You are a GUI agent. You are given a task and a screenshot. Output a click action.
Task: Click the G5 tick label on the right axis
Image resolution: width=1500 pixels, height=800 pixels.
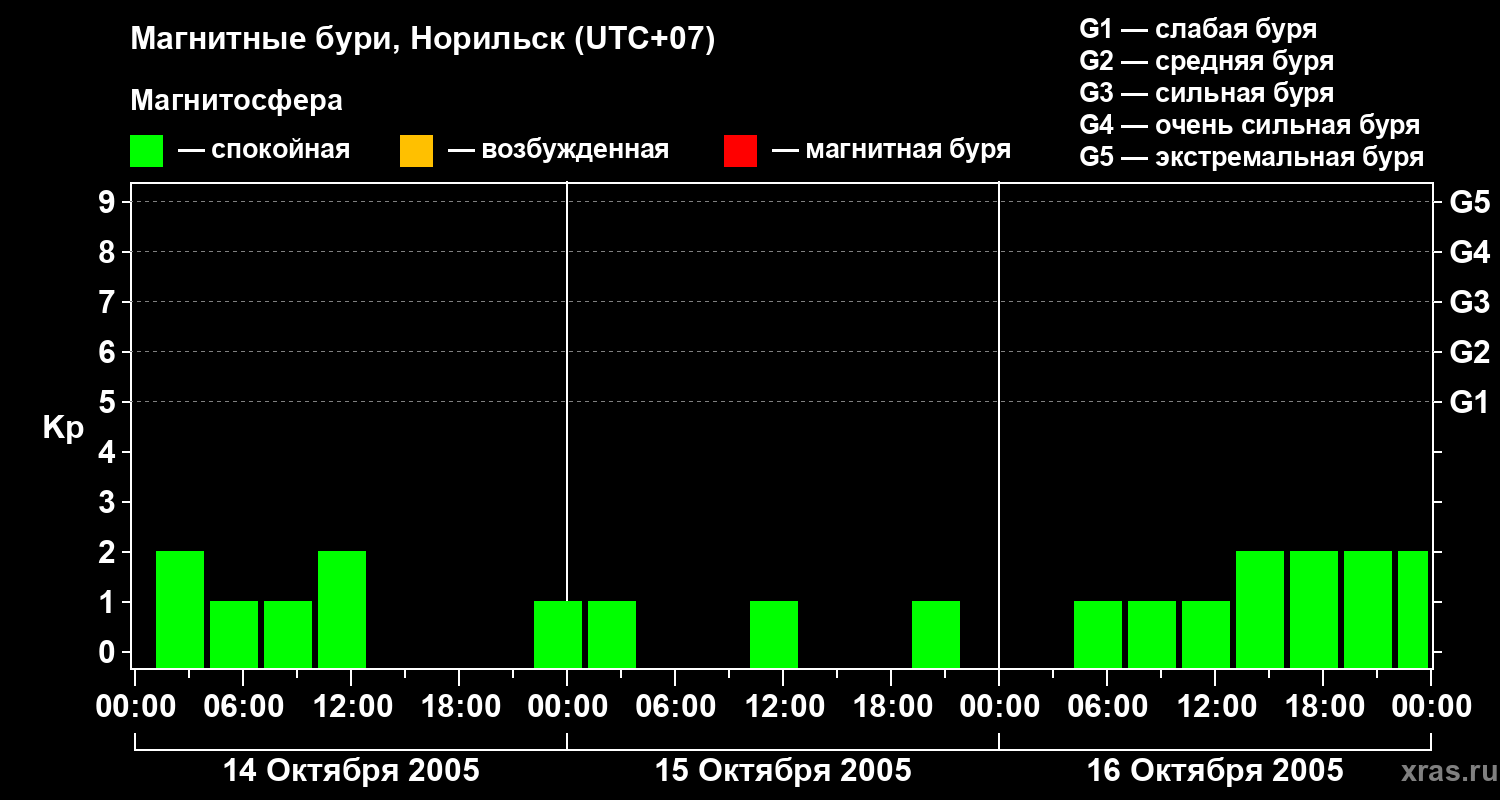click(1469, 202)
